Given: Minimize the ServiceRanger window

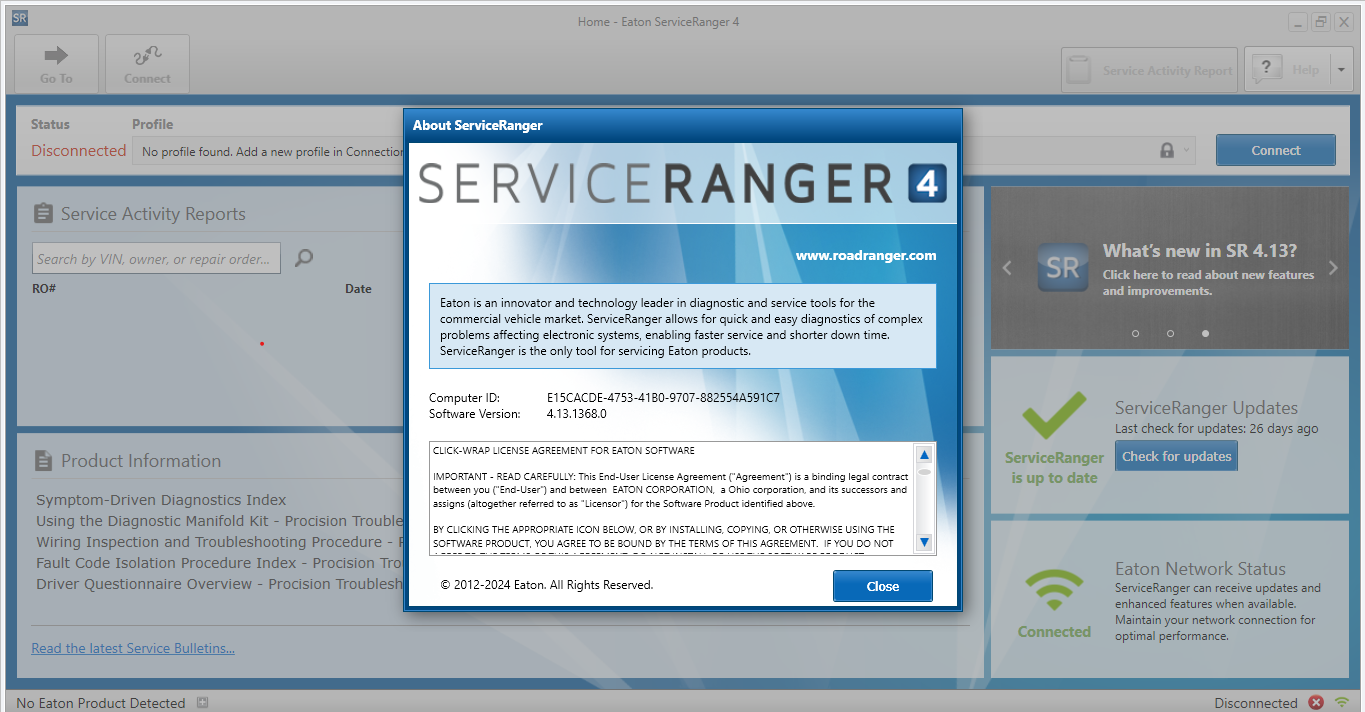Looking at the screenshot, I should click(x=1298, y=21).
